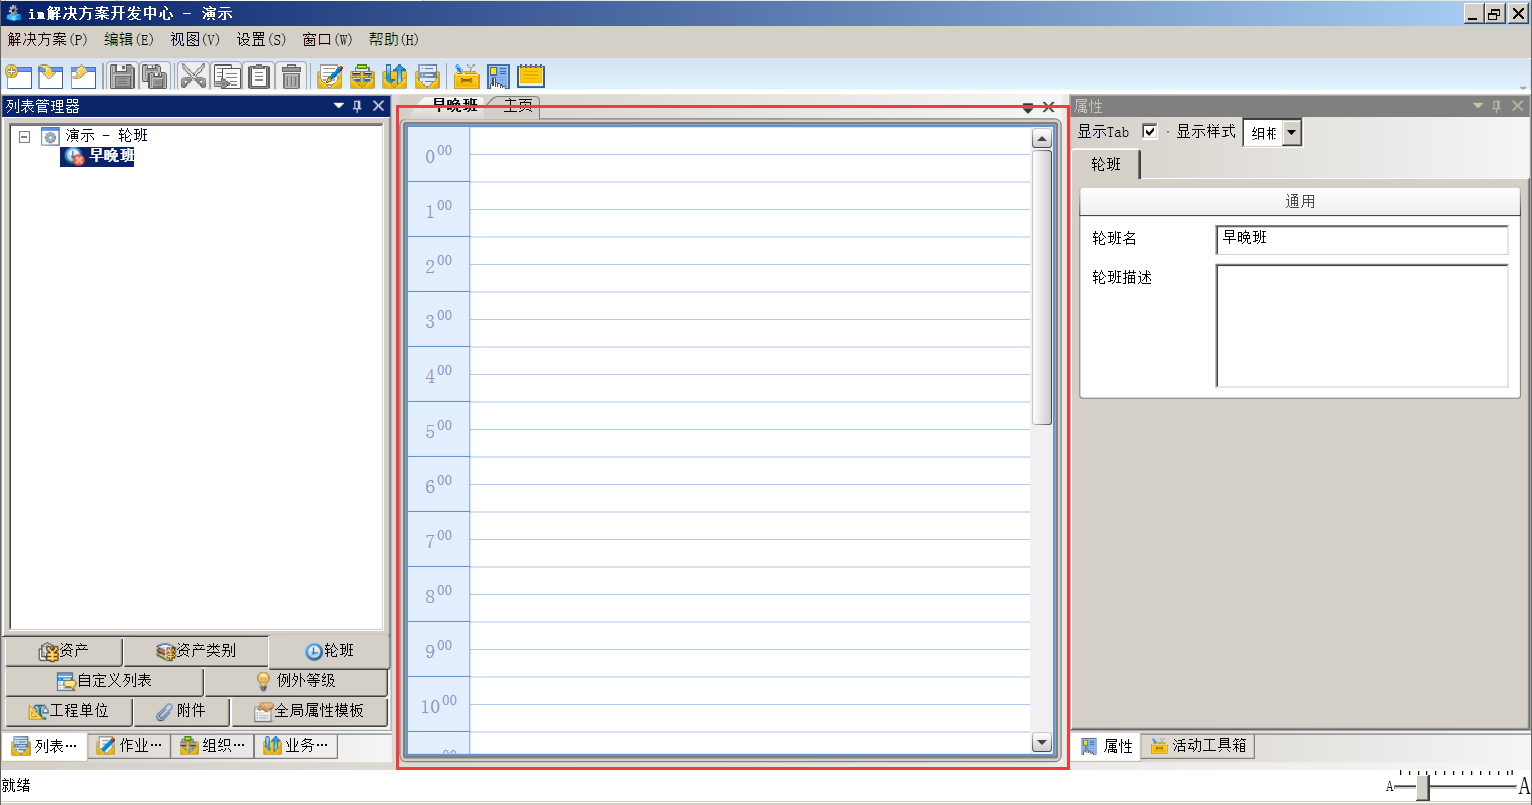Click the yellow notepad toolbar icon
This screenshot has width=1532, height=805.
click(531, 76)
